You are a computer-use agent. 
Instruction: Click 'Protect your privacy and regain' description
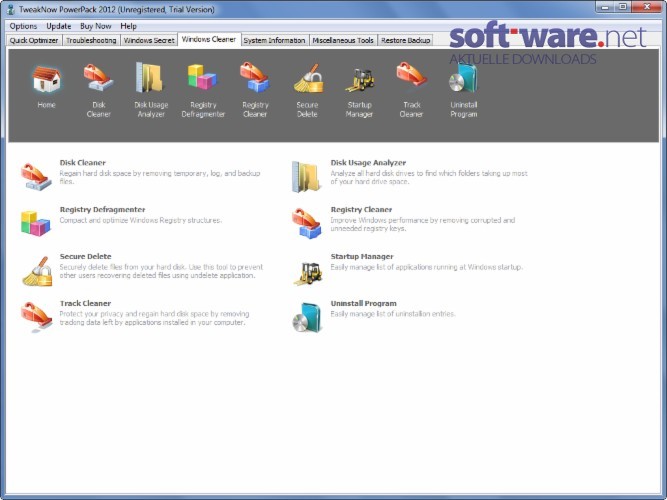[x=154, y=318]
